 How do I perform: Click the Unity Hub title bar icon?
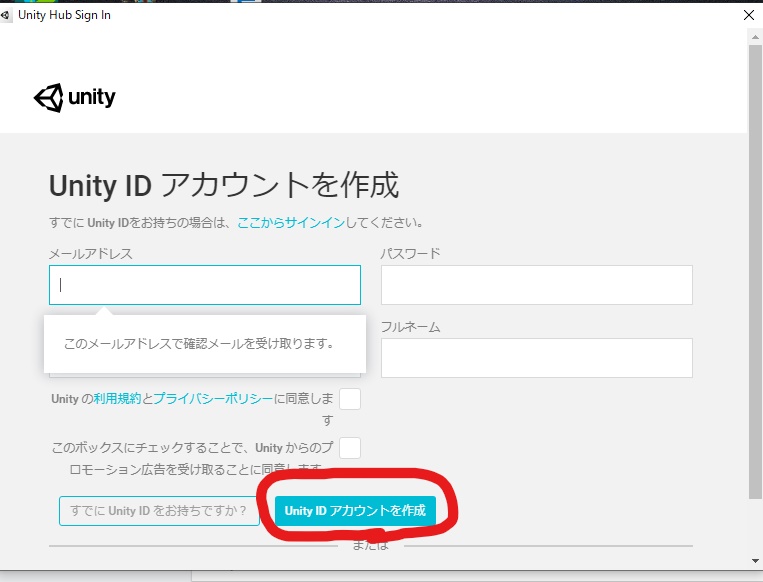[5, 15]
